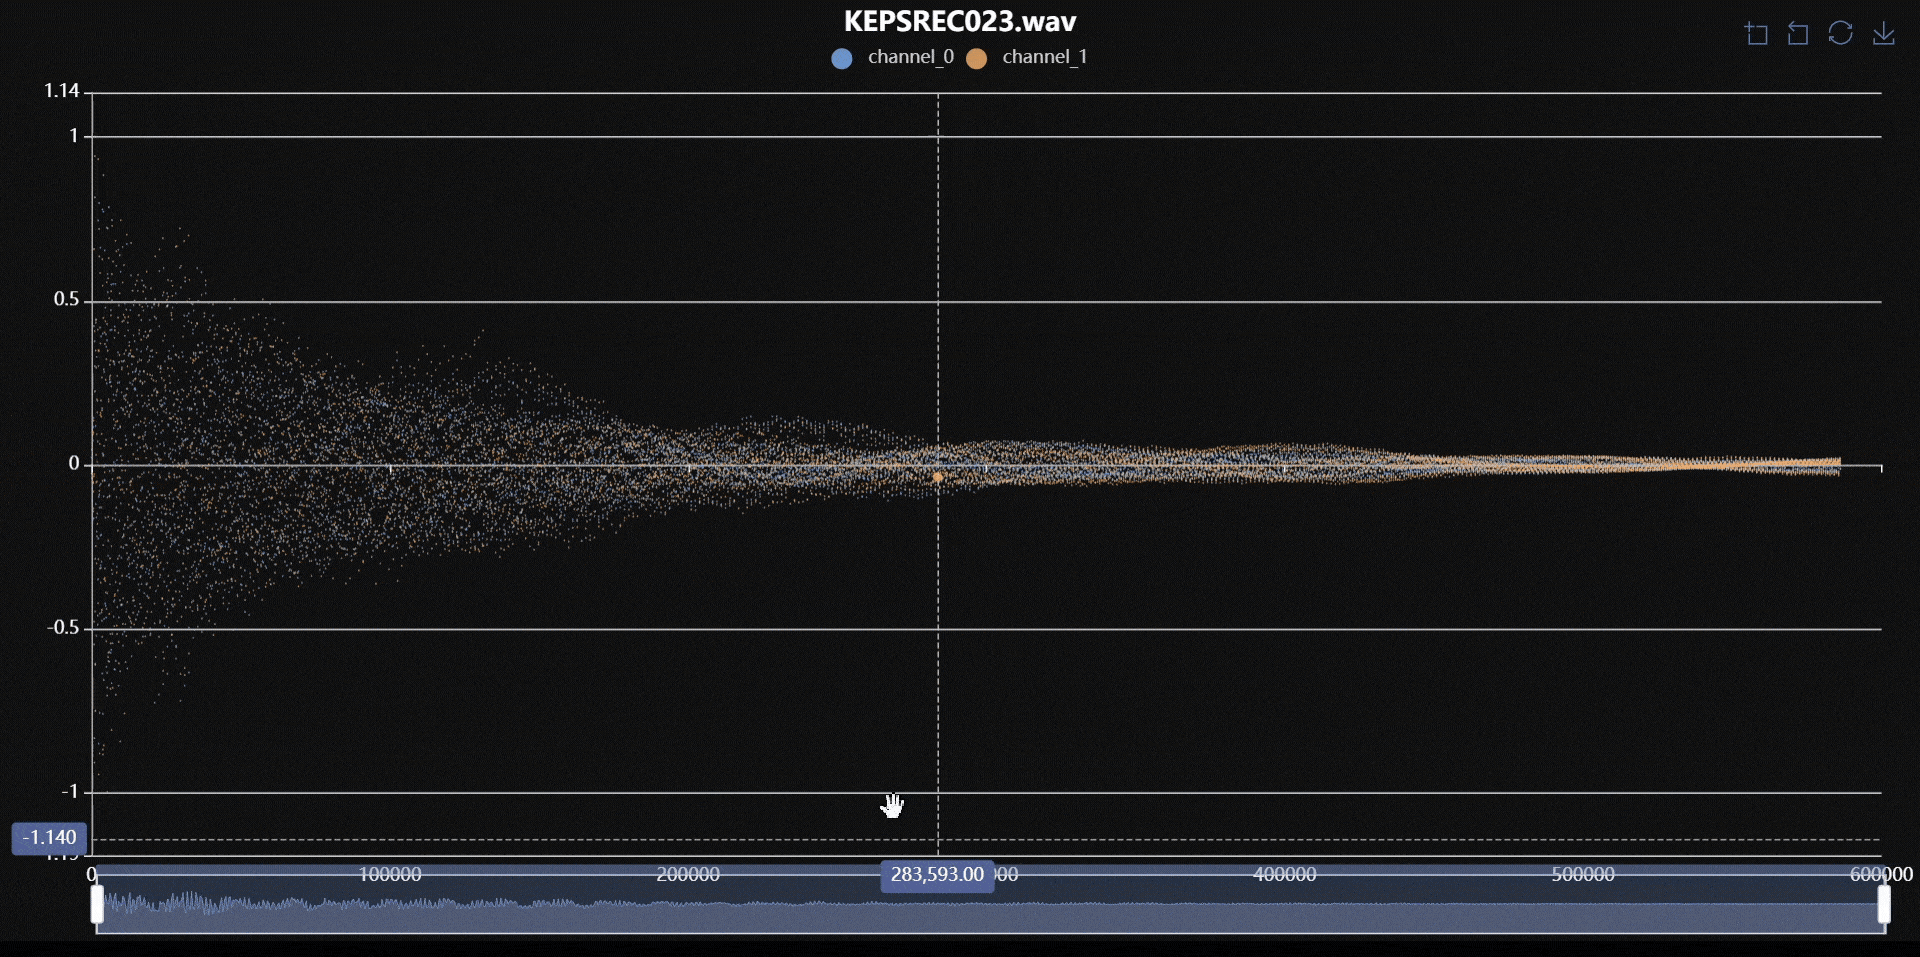1920x957 pixels.
Task: Click the KEPSREC023.wav chart title
Action: (x=960, y=22)
